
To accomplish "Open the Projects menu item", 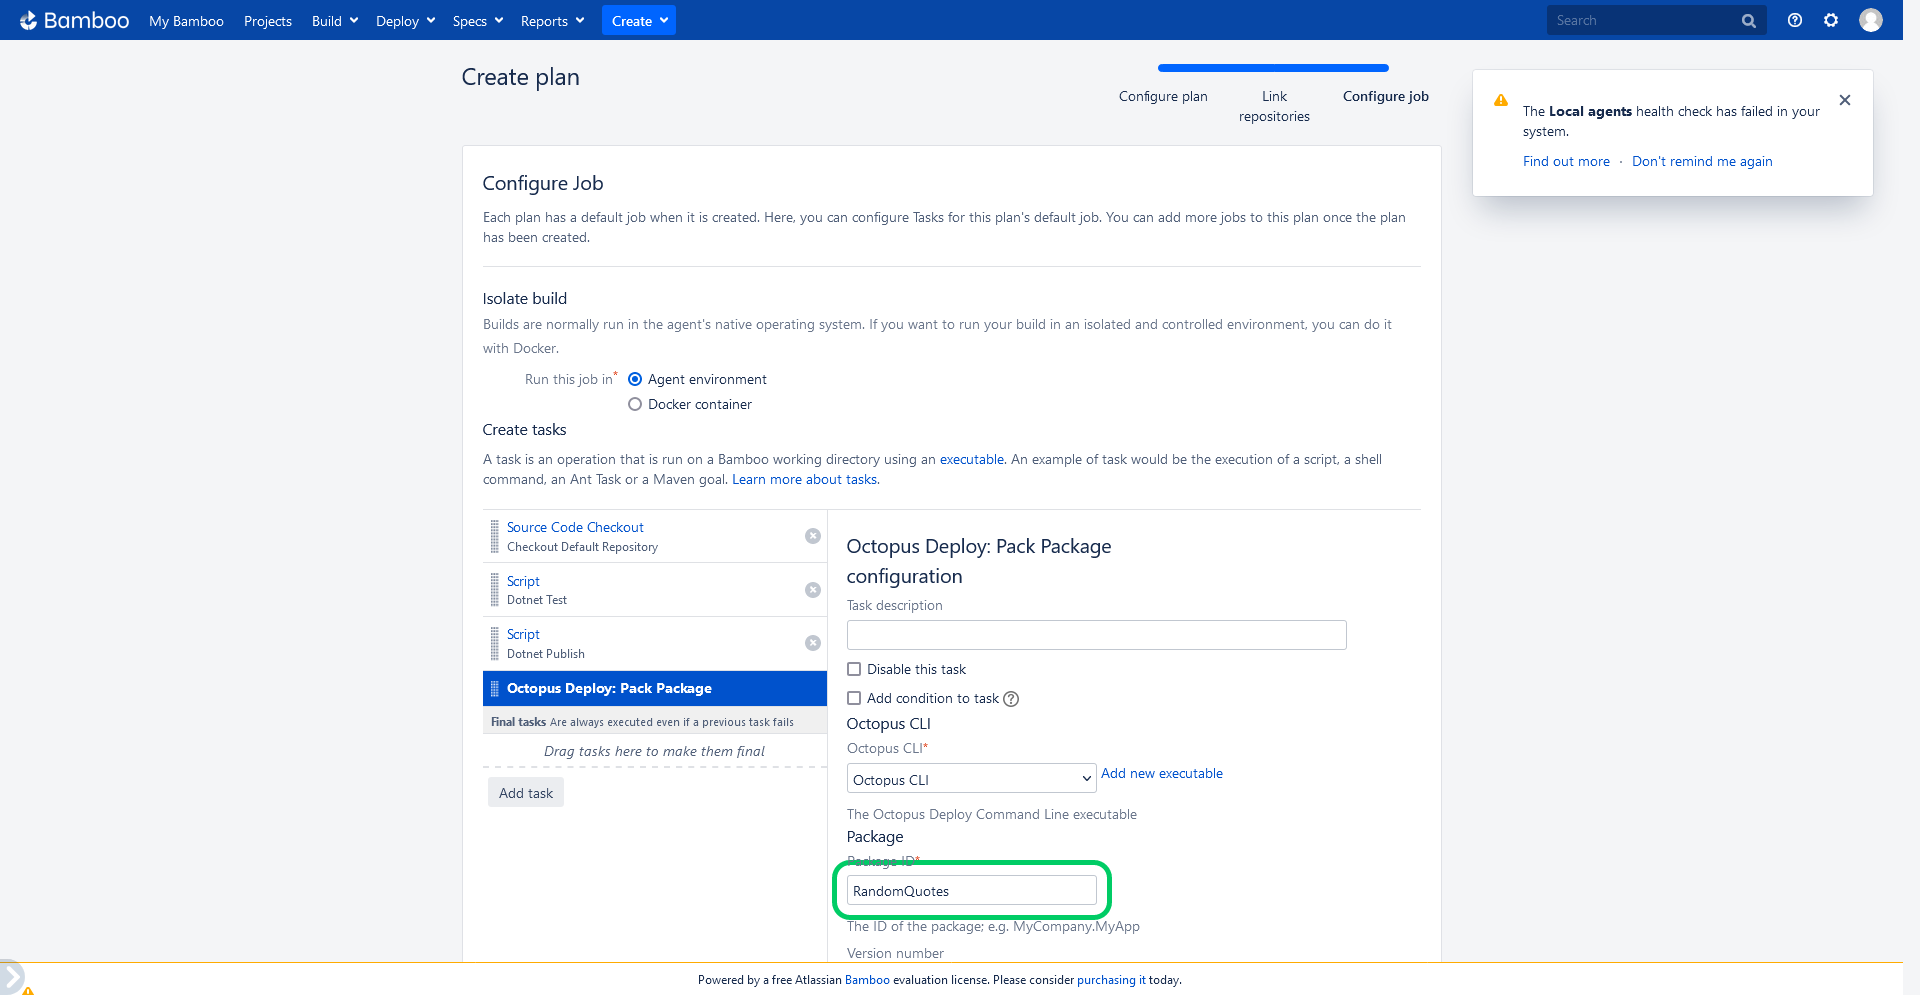I will click(x=268, y=21).
